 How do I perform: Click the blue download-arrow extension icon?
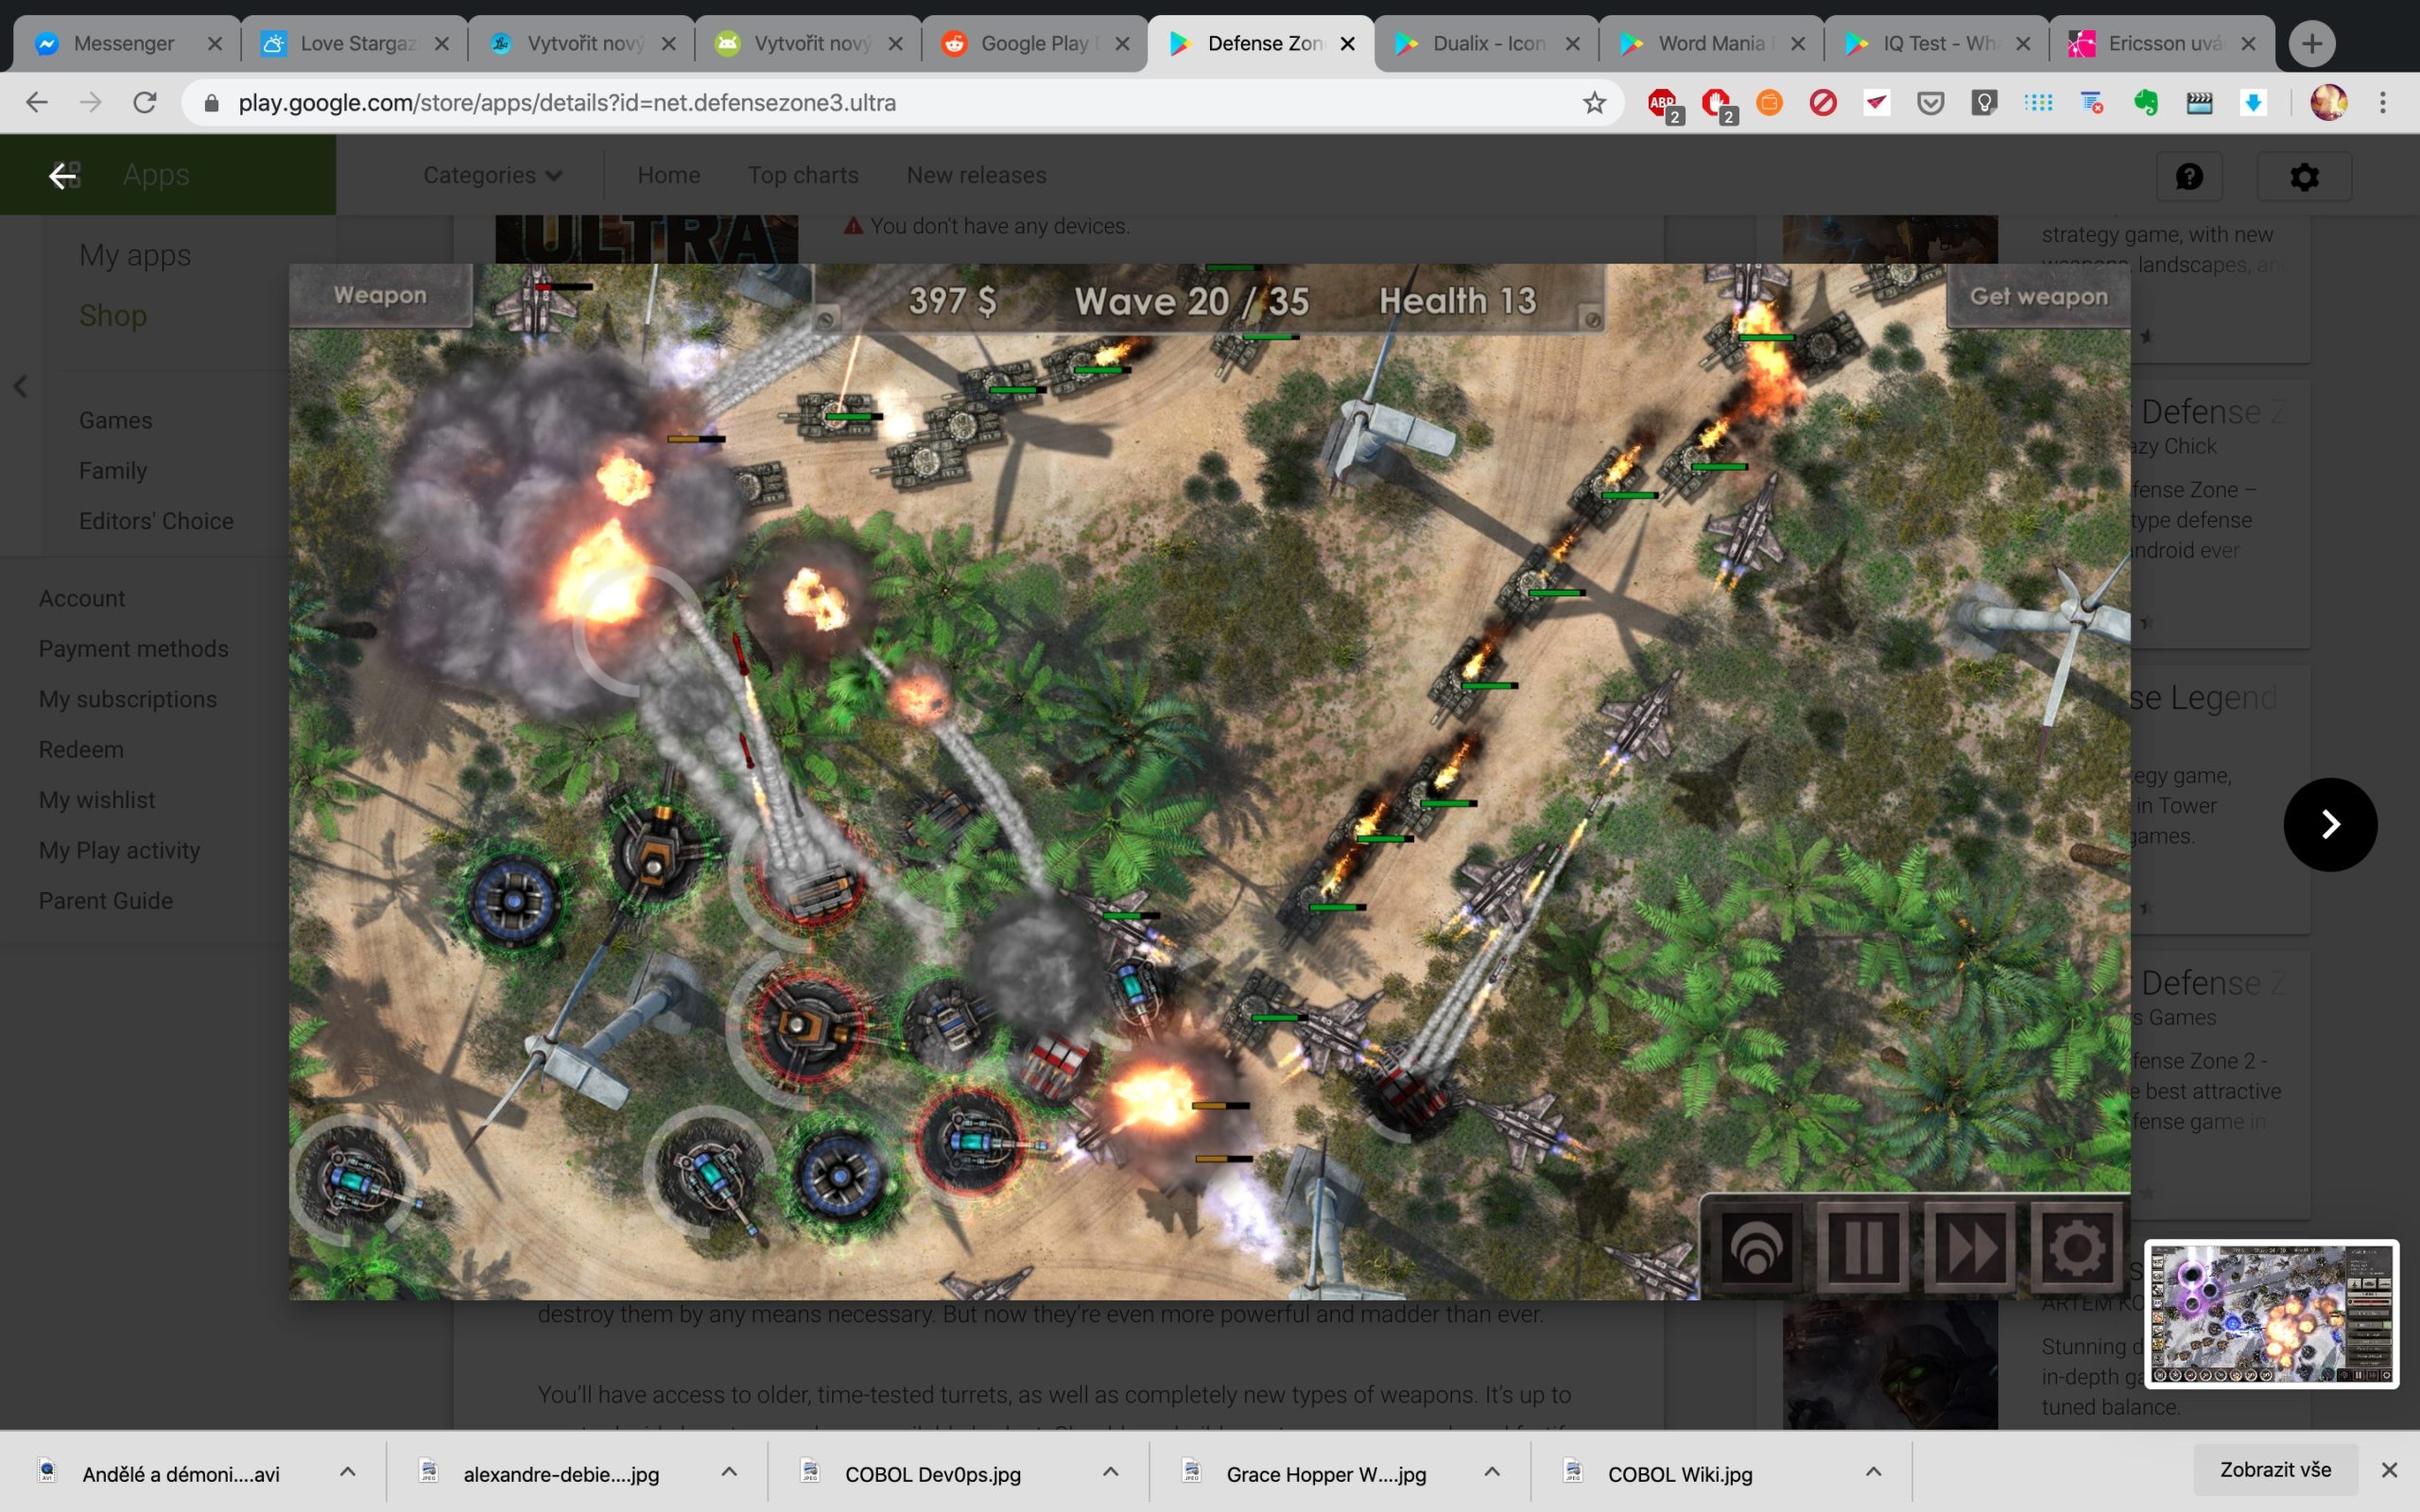[x=2253, y=102]
